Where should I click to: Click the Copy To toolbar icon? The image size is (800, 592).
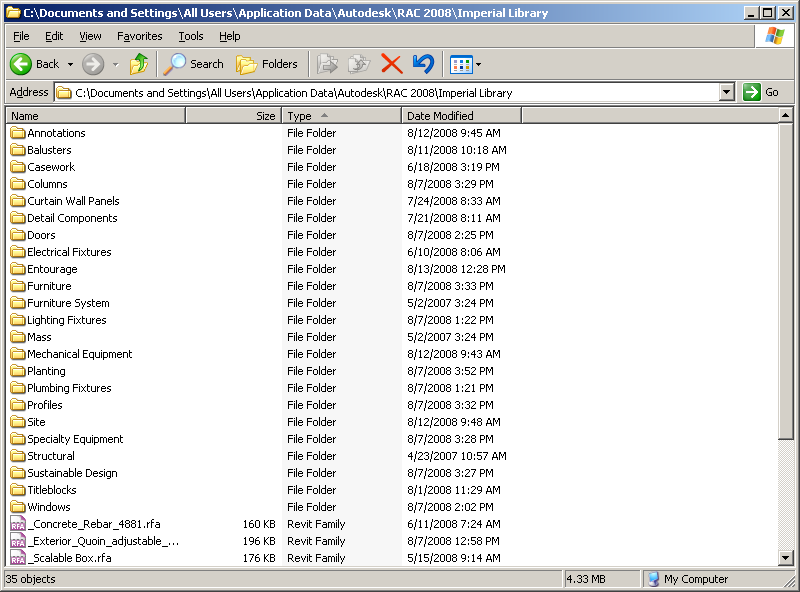(359, 64)
